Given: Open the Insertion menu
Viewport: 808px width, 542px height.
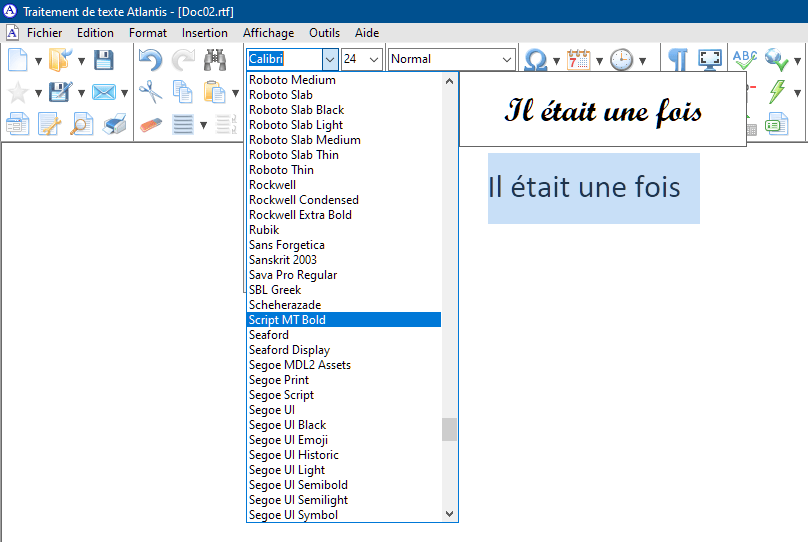Looking at the screenshot, I should pyautogui.click(x=204, y=33).
